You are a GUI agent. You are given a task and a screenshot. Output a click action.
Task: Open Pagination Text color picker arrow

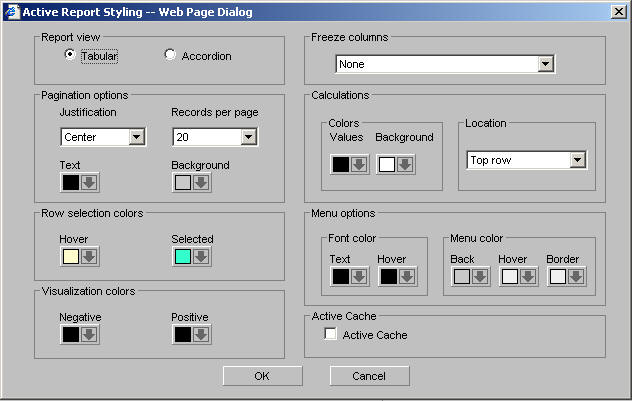click(89, 182)
